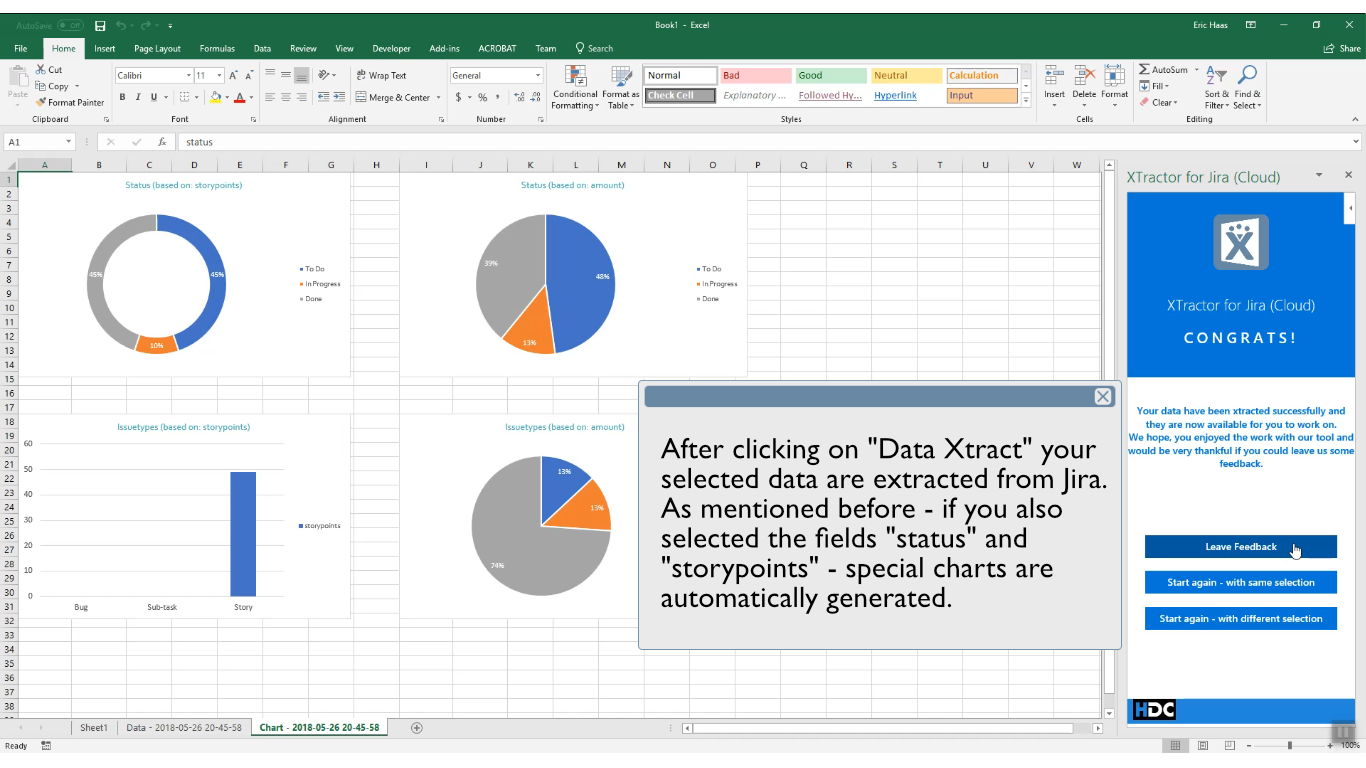Switch to the Insert ribbon tab
Screen dimensions: 1366x768
pyautogui.click(x=105, y=48)
